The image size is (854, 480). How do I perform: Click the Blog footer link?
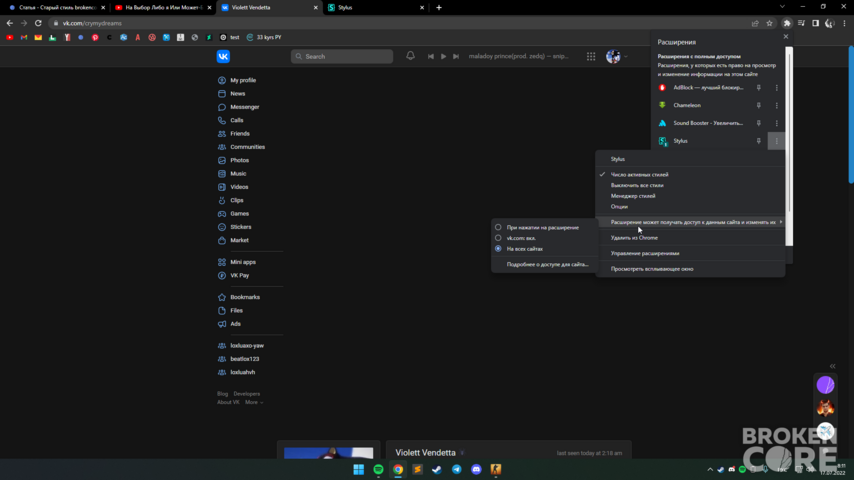(x=222, y=394)
